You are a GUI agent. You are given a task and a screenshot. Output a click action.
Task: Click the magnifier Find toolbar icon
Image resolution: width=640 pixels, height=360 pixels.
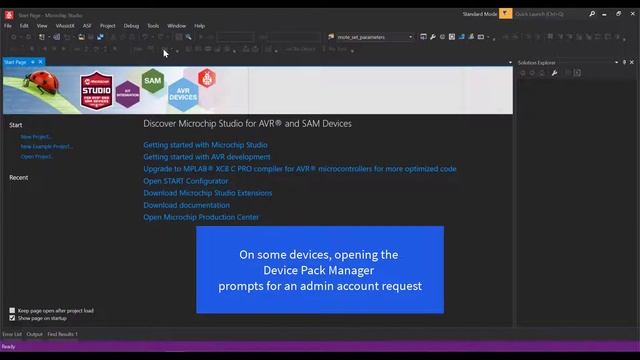(188, 37)
